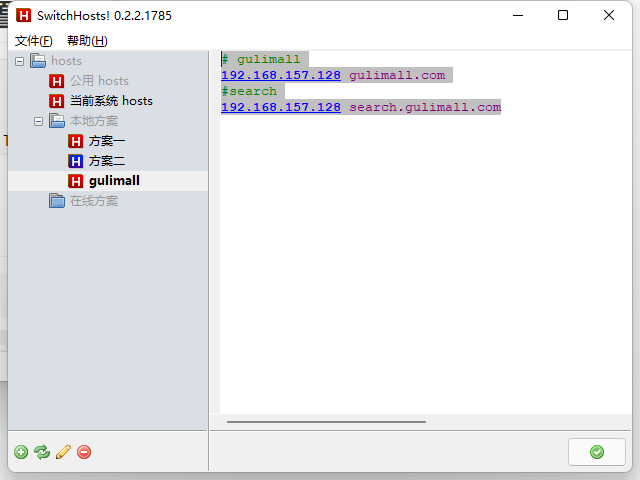Click the 本地方案 folder label

(94, 121)
